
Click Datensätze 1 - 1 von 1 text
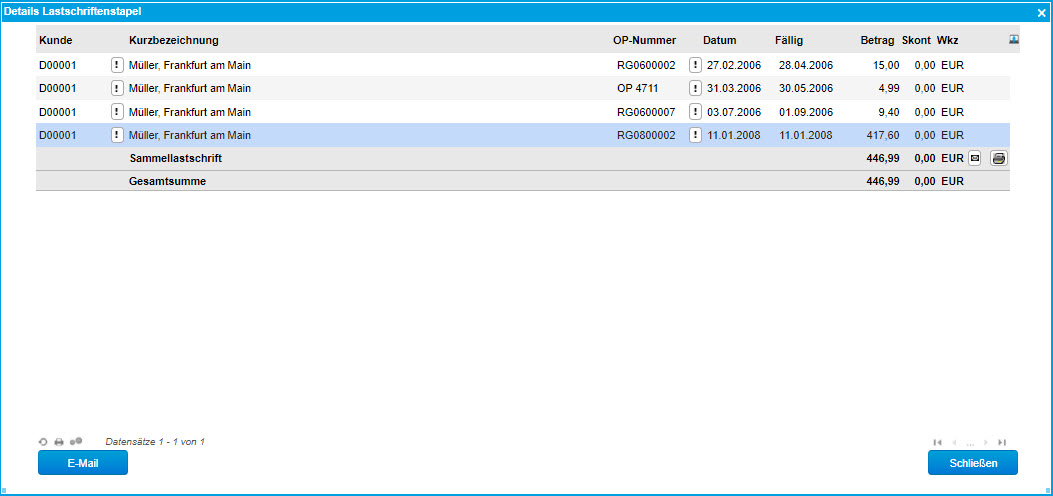pyautogui.click(x=155, y=442)
